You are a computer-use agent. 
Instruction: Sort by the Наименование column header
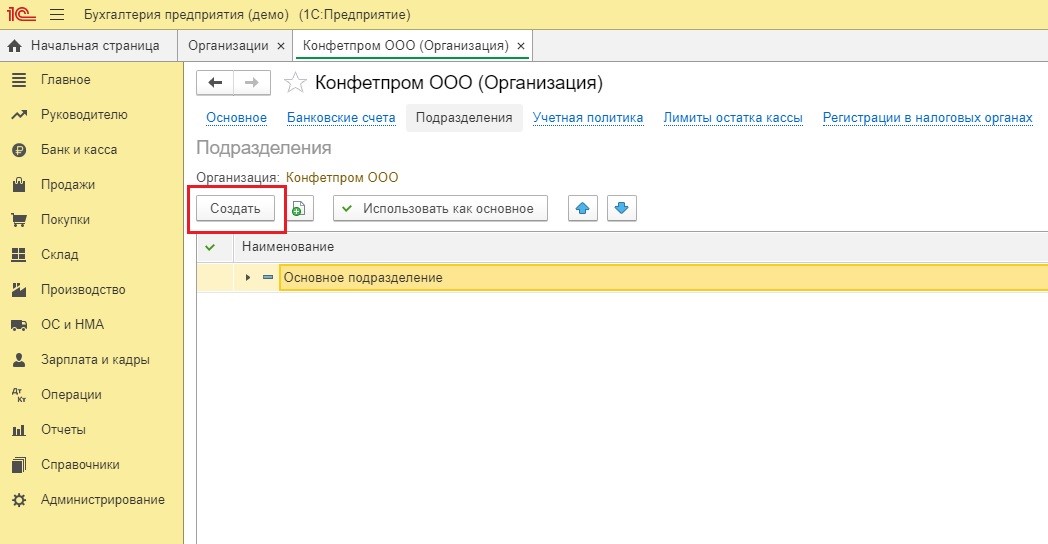(x=288, y=247)
